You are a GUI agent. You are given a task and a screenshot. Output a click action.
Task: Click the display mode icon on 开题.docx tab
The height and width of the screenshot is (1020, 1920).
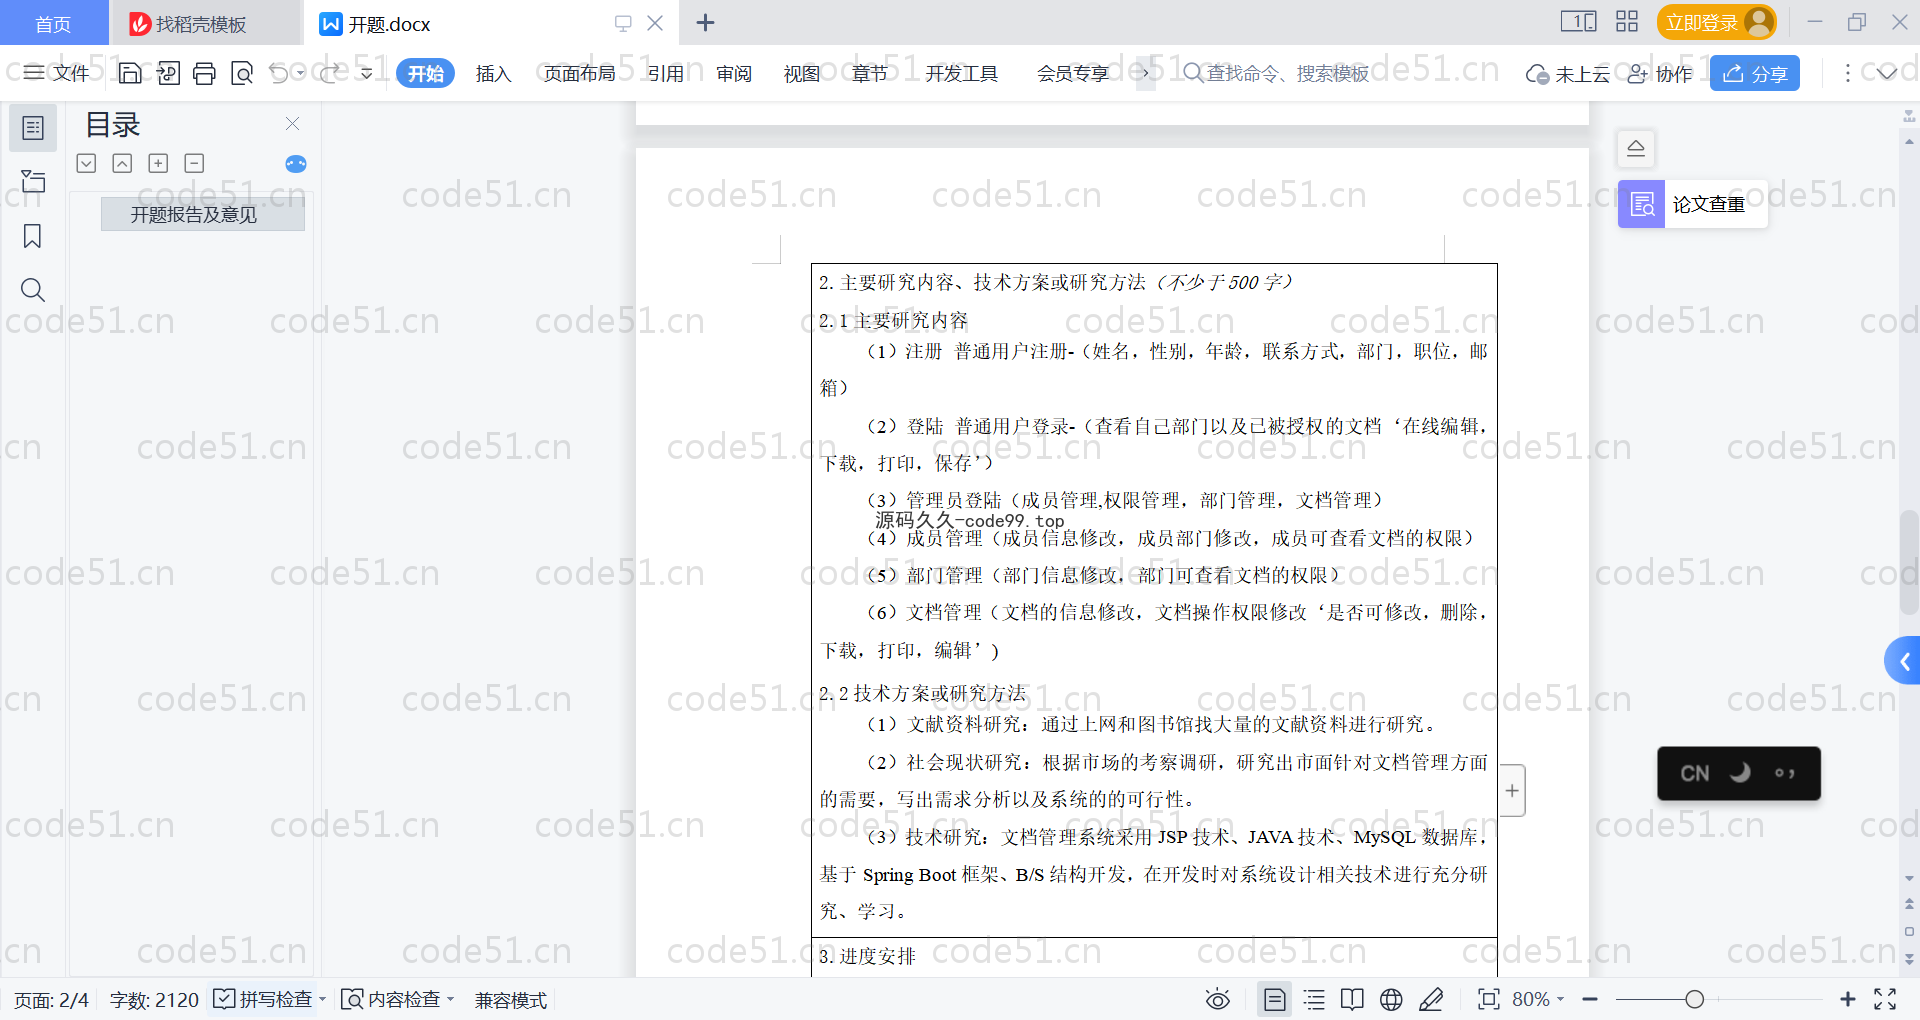click(x=623, y=23)
